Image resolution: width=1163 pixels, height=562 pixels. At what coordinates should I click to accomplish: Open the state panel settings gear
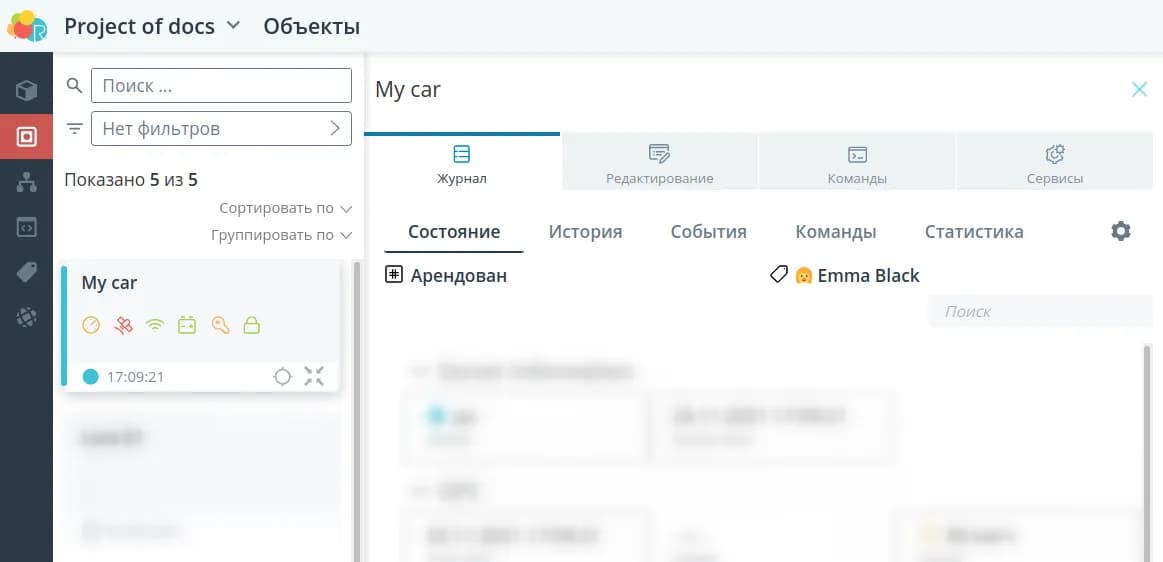tap(1121, 232)
